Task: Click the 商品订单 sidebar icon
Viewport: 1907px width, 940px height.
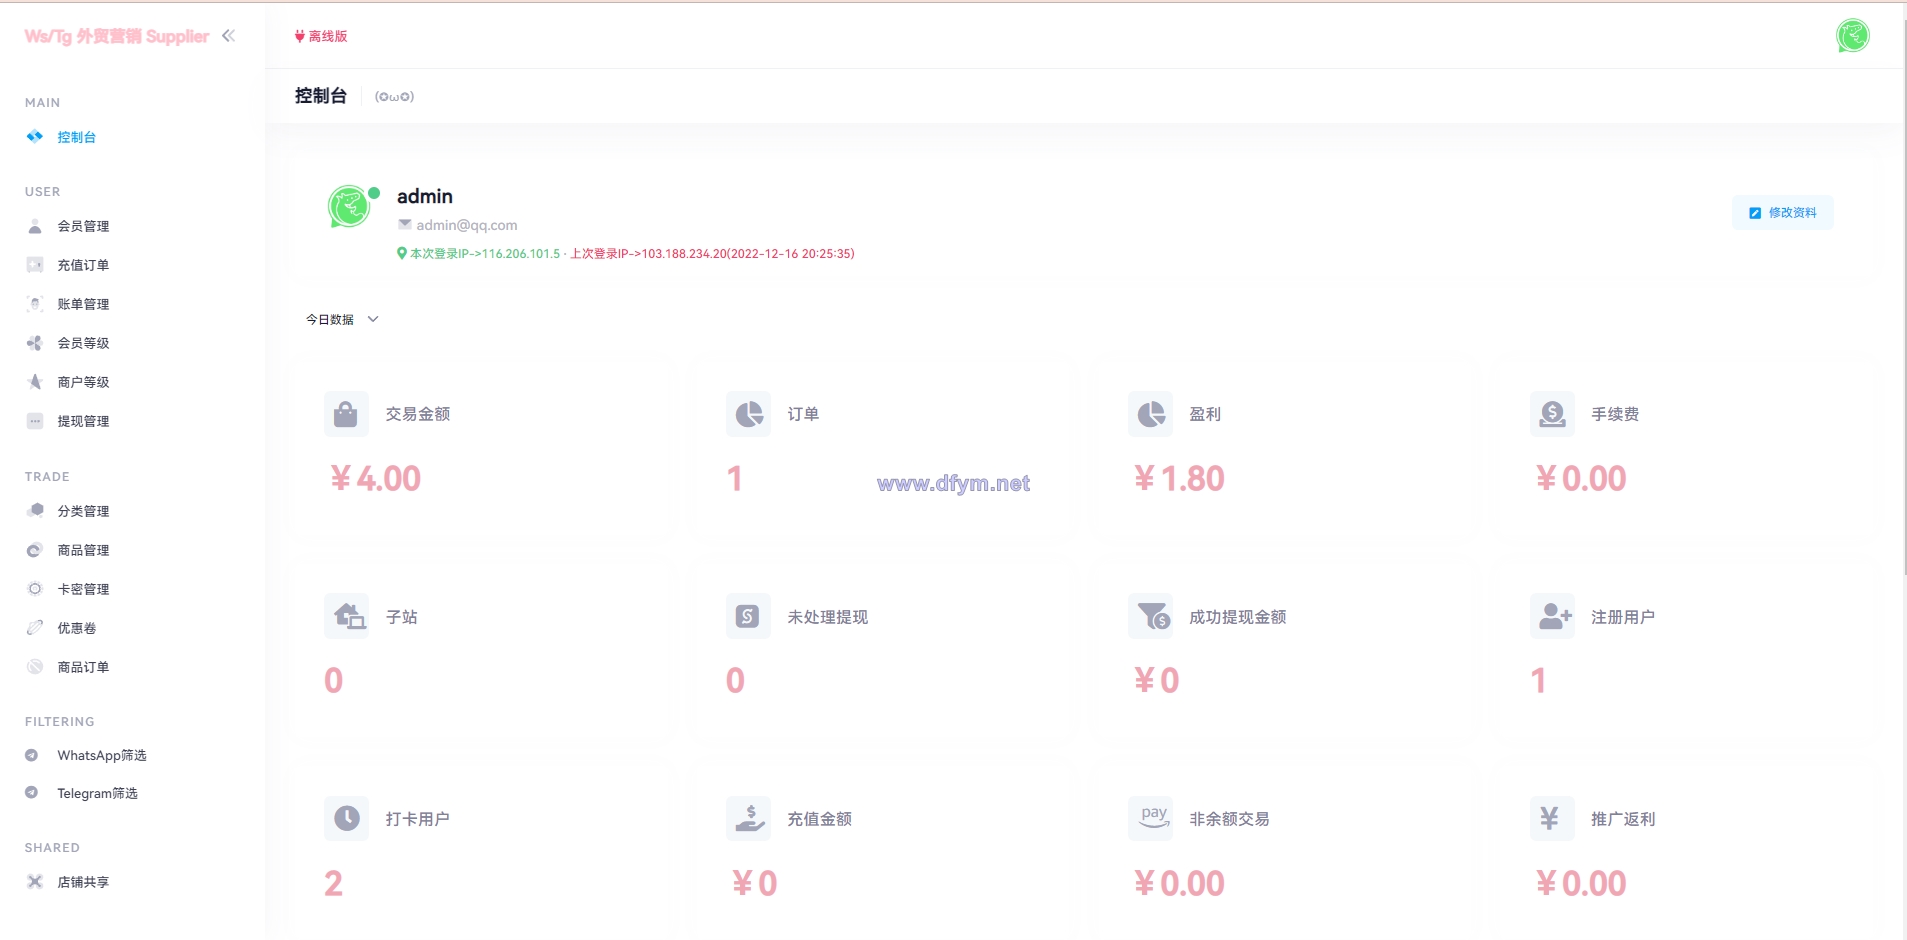Action: [35, 667]
